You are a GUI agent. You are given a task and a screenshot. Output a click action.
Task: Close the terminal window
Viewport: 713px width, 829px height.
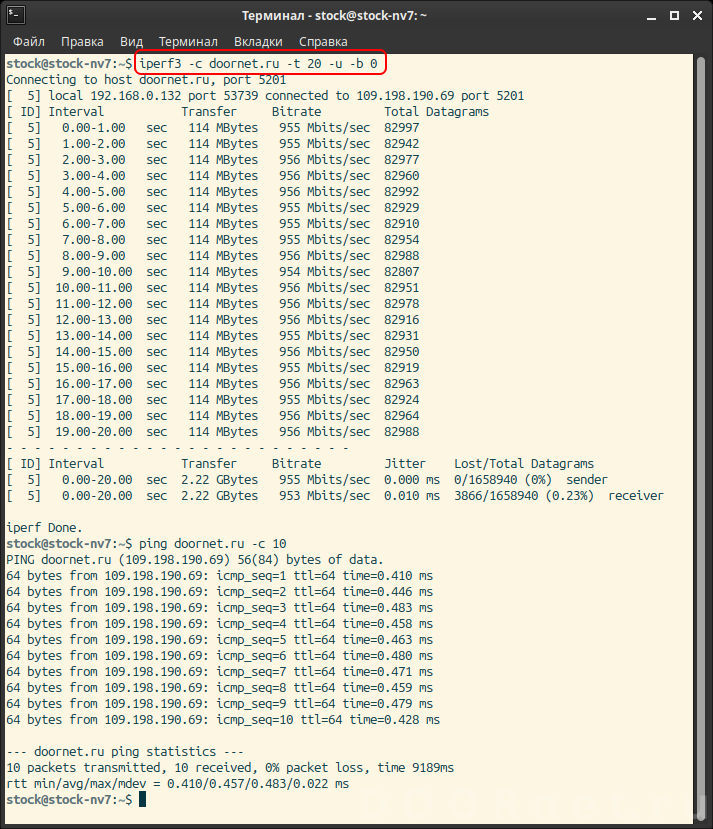coord(696,16)
